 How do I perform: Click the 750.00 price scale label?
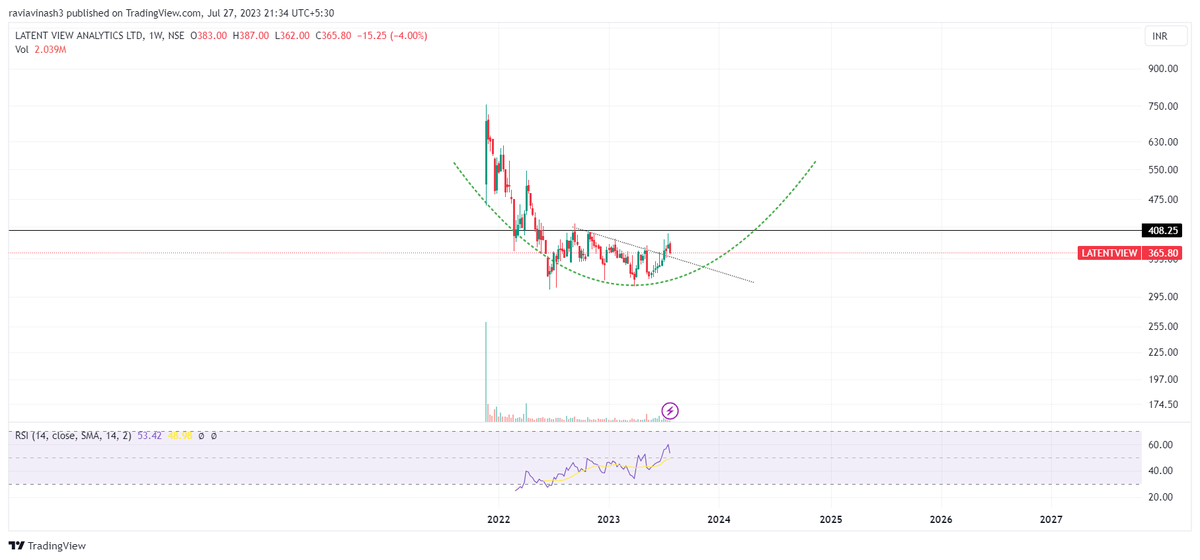click(x=1164, y=106)
